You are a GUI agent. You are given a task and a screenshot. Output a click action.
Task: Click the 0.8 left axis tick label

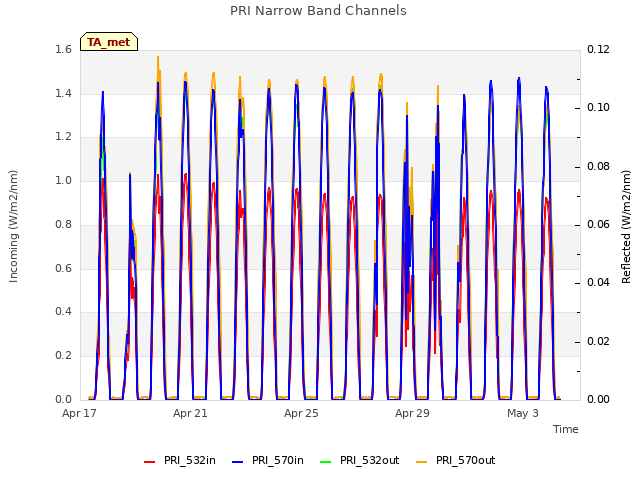(64, 224)
